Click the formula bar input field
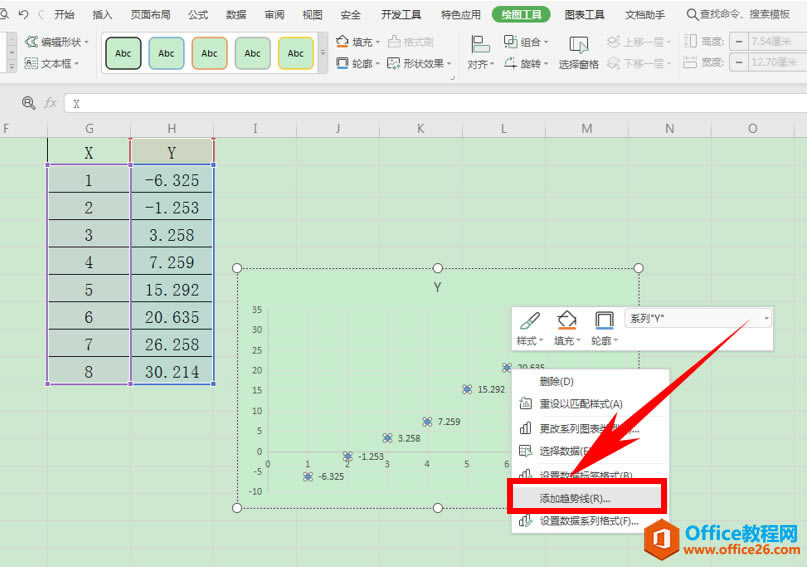The width and height of the screenshot is (807, 567). tap(435, 103)
